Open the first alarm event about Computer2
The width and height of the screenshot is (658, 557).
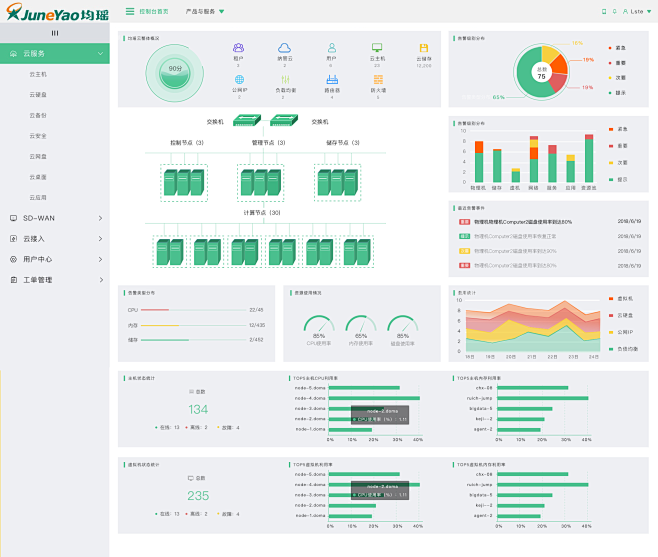[x=522, y=222]
